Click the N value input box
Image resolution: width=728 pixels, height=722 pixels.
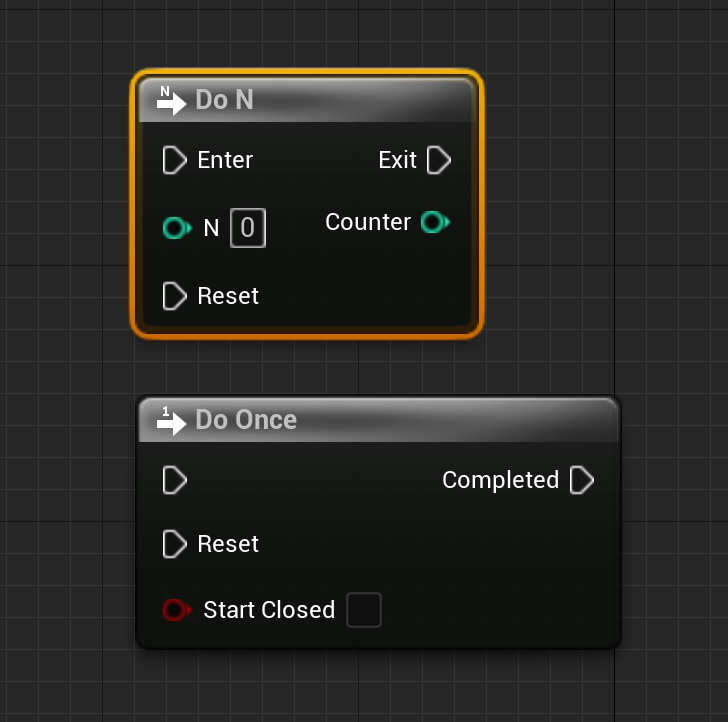[x=248, y=228]
